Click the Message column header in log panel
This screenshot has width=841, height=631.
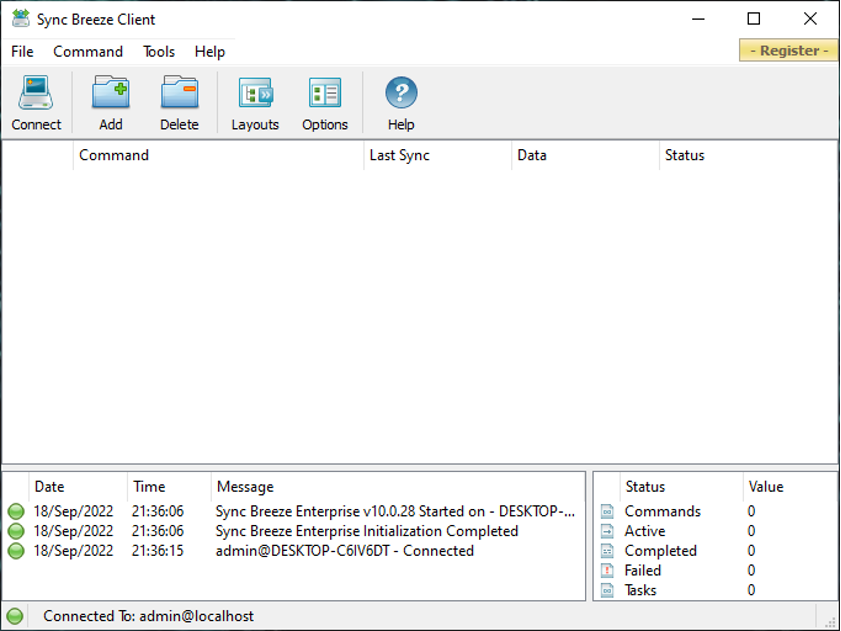tap(397, 487)
